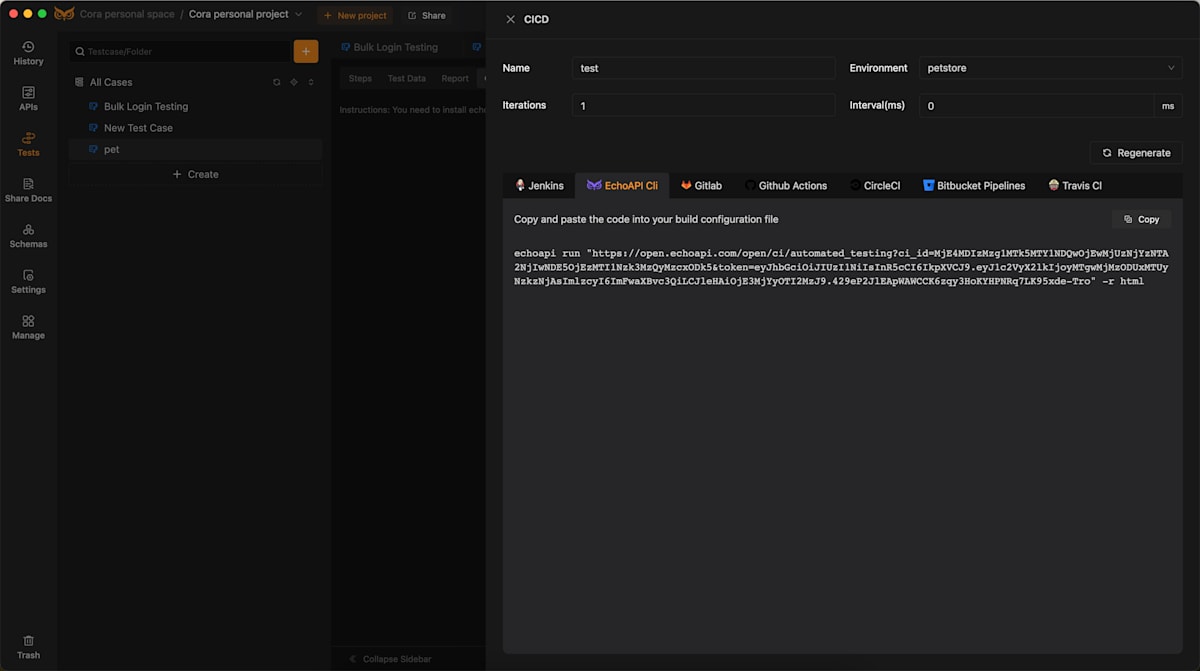Go to the APIs section
1200x671 pixels.
point(28,99)
